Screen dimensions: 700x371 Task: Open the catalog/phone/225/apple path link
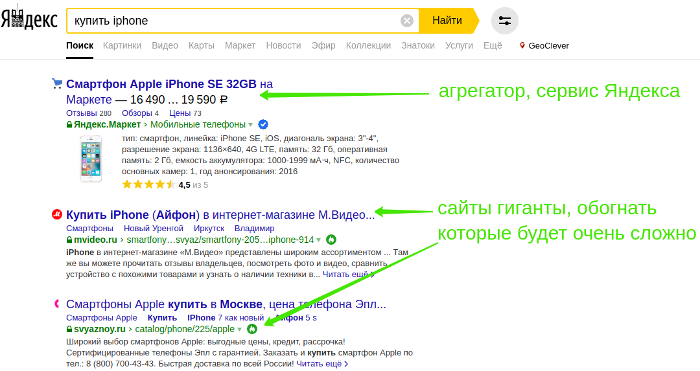(184, 329)
